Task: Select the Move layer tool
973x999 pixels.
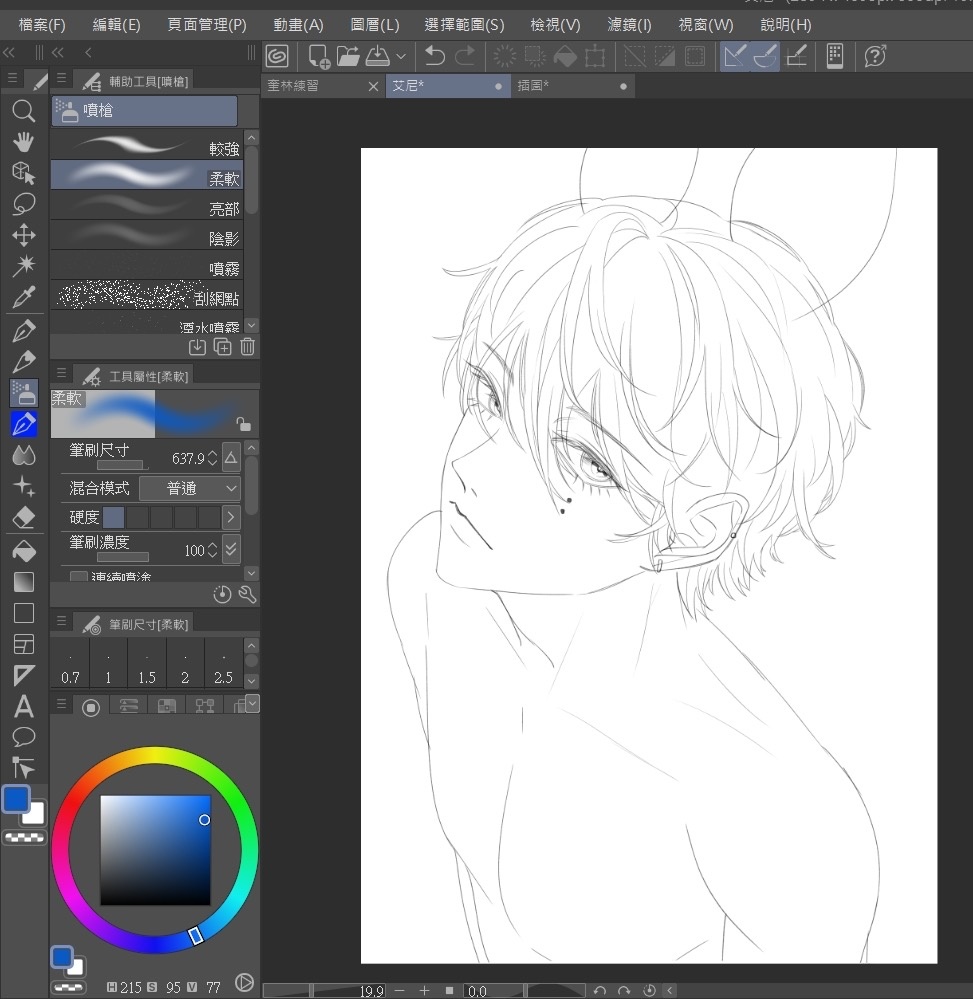Action: tap(24, 235)
